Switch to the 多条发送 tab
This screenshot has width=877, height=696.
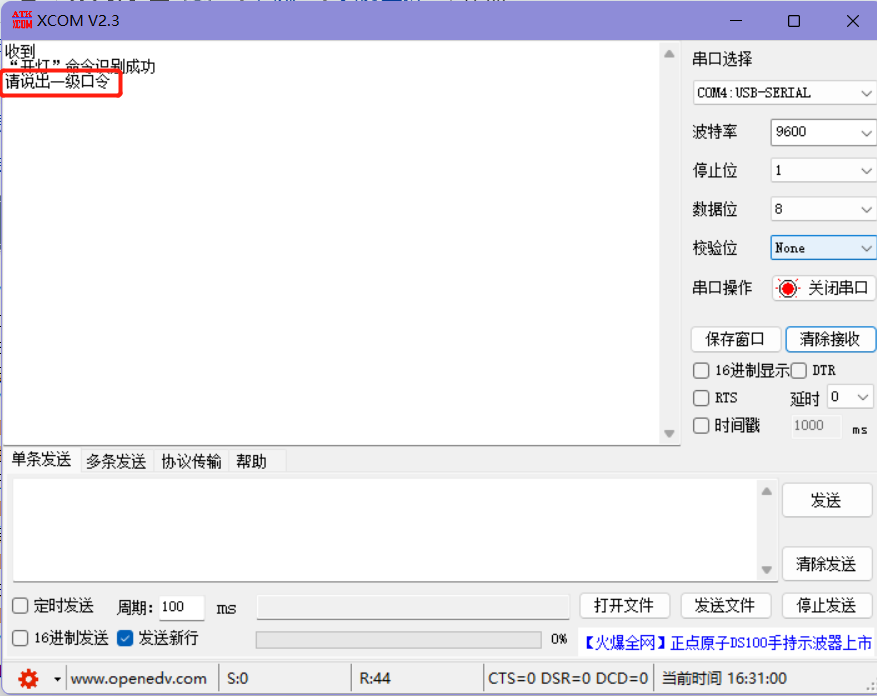[x=116, y=462]
